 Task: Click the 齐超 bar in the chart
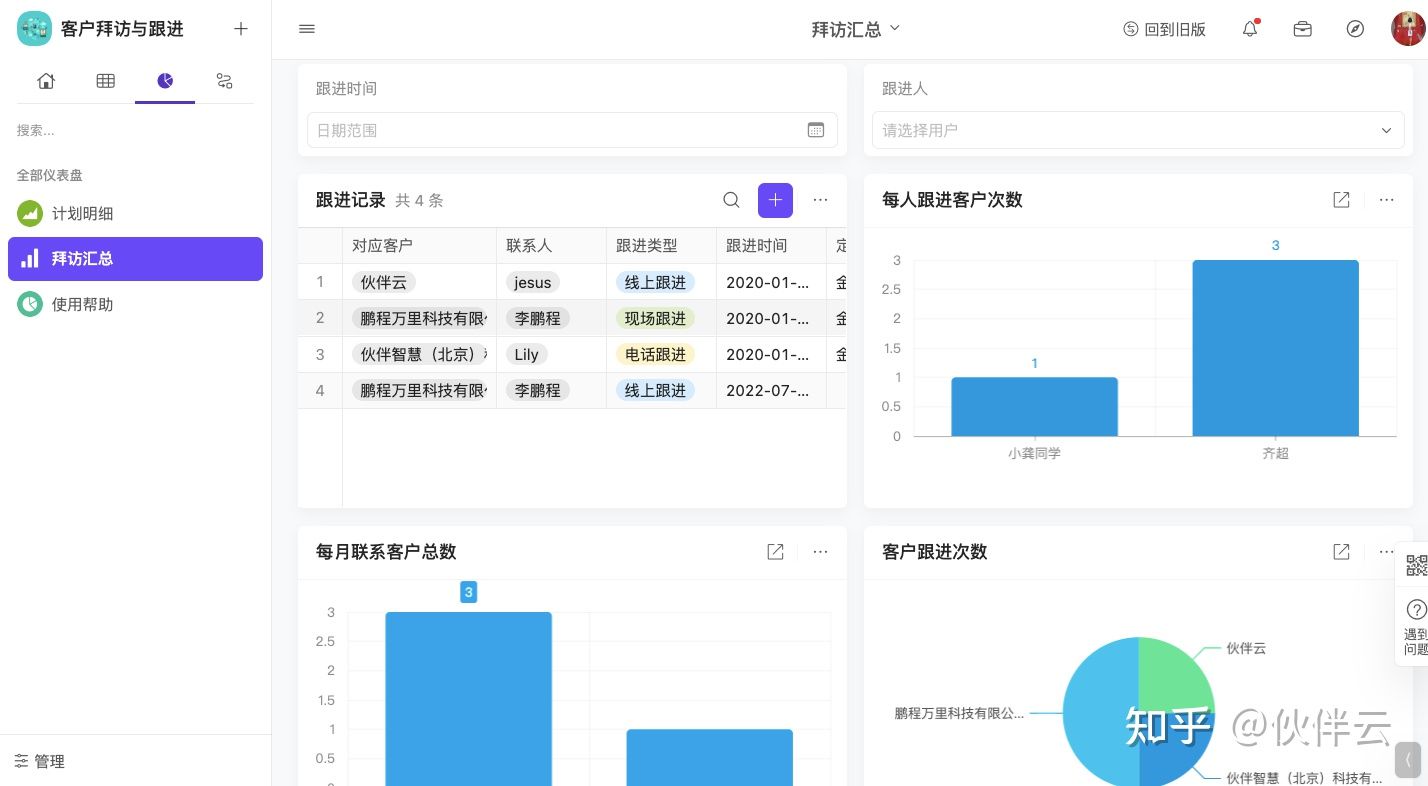tap(1275, 348)
